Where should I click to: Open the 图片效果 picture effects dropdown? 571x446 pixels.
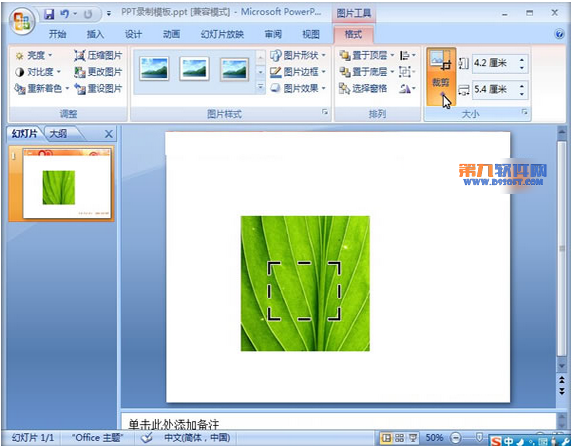coord(298,88)
